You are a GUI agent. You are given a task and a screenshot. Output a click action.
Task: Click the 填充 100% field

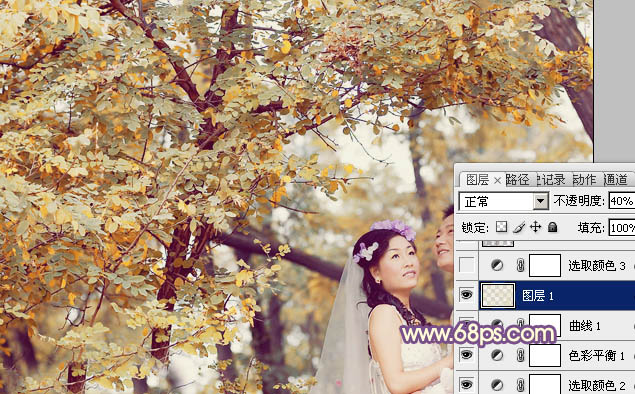click(x=622, y=228)
